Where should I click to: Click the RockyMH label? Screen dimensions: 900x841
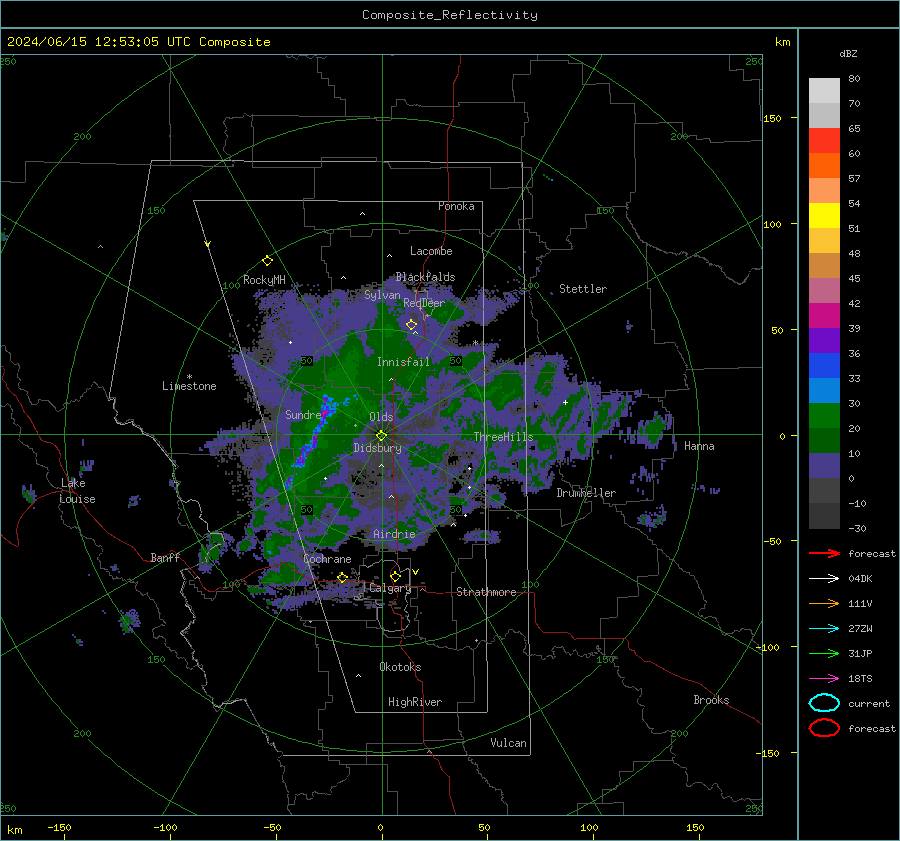click(x=264, y=280)
